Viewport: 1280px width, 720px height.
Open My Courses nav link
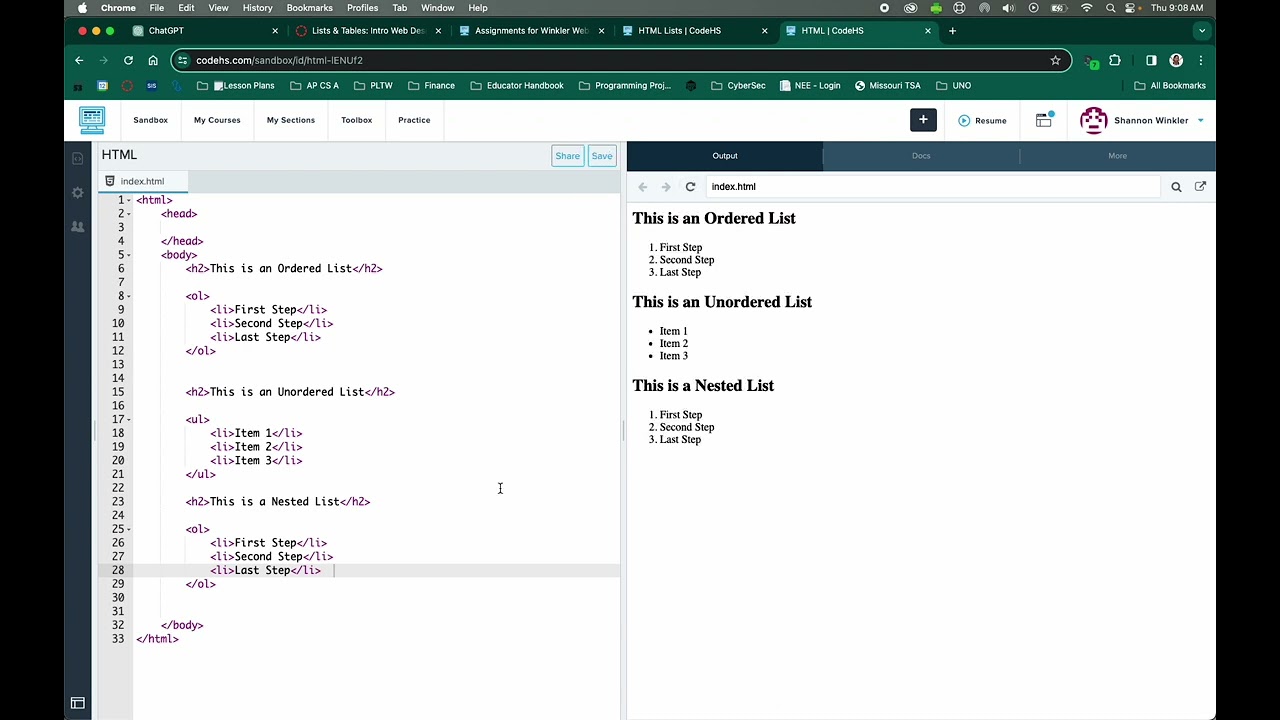pos(217,120)
